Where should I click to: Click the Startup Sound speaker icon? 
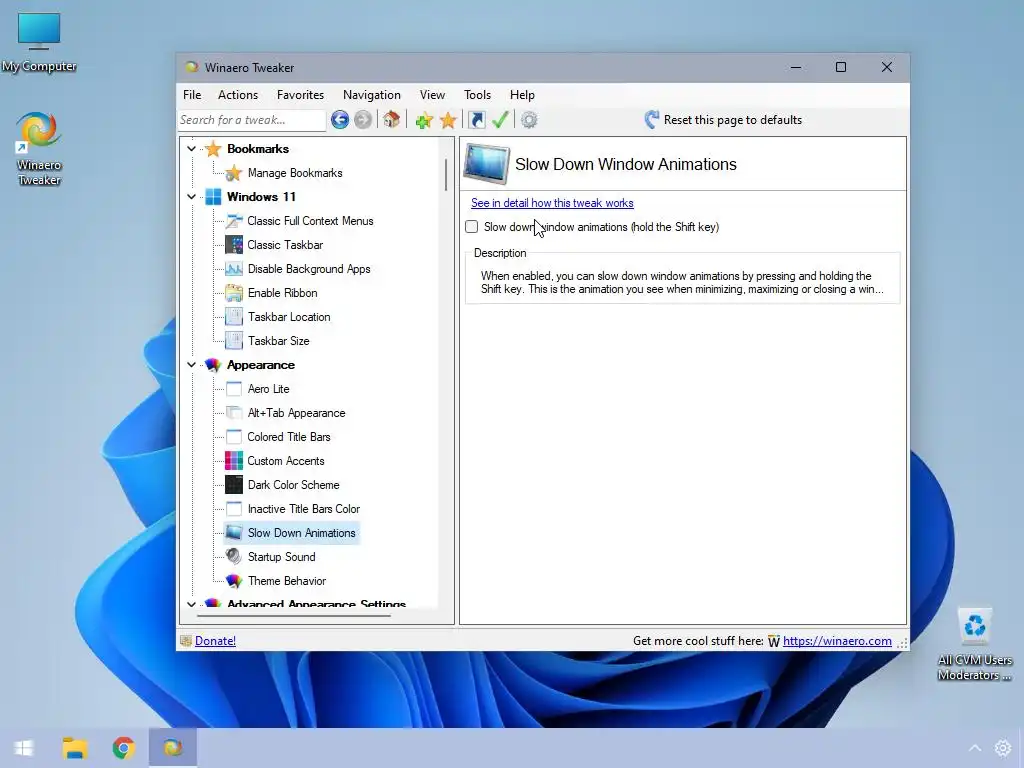(234, 556)
